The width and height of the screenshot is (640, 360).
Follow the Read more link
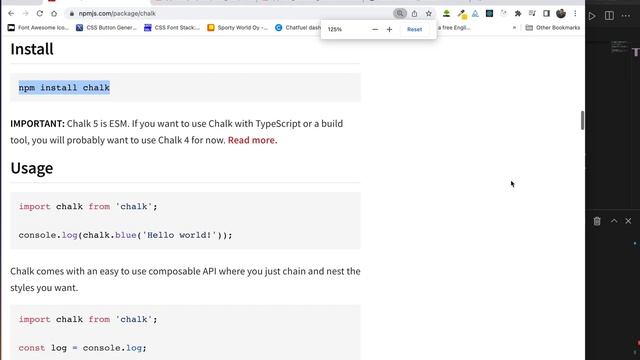(x=252, y=140)
